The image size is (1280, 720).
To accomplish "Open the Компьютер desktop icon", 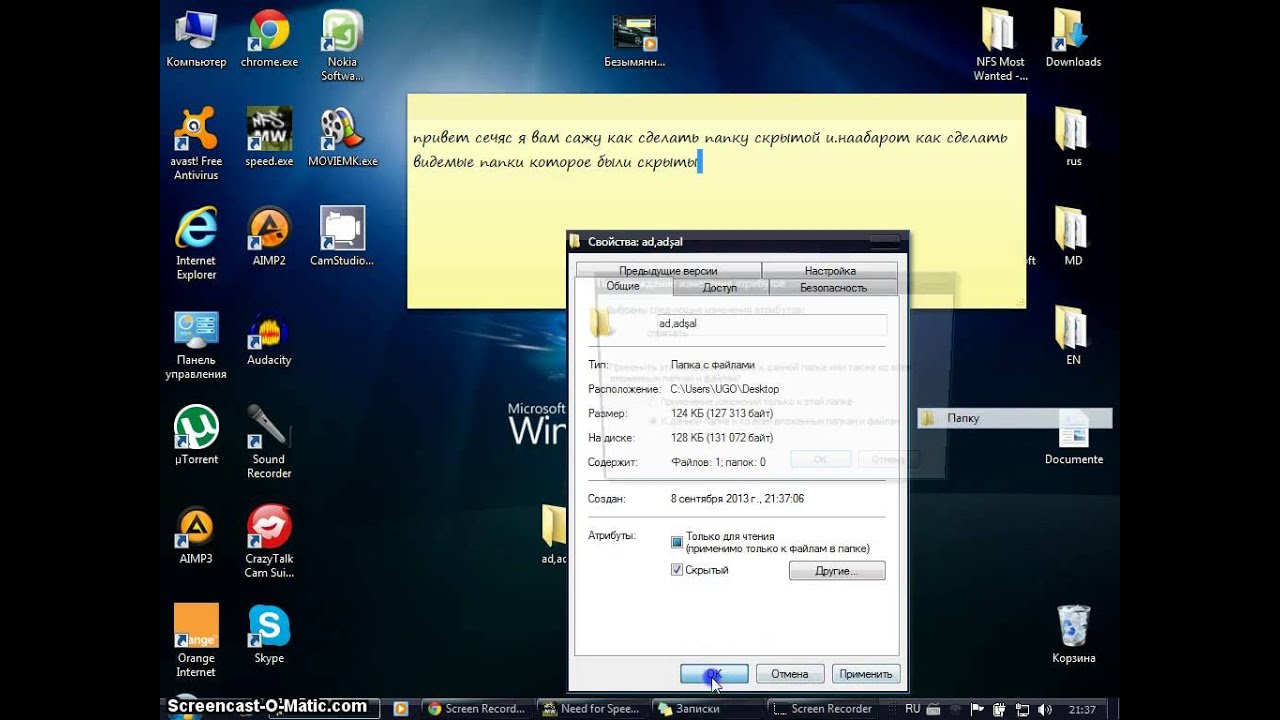I will tap(196, 40).
